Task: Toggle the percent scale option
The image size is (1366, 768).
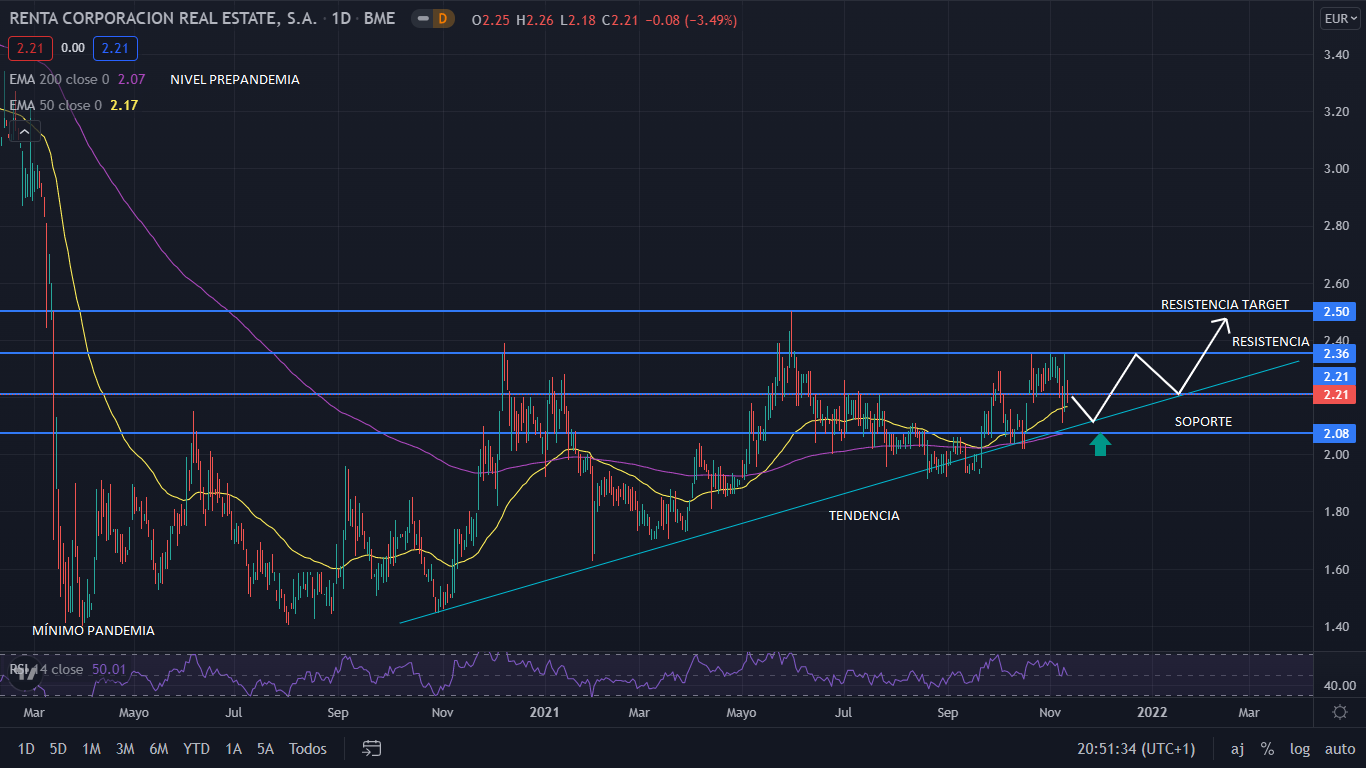Action: (x=1267, y=748)
